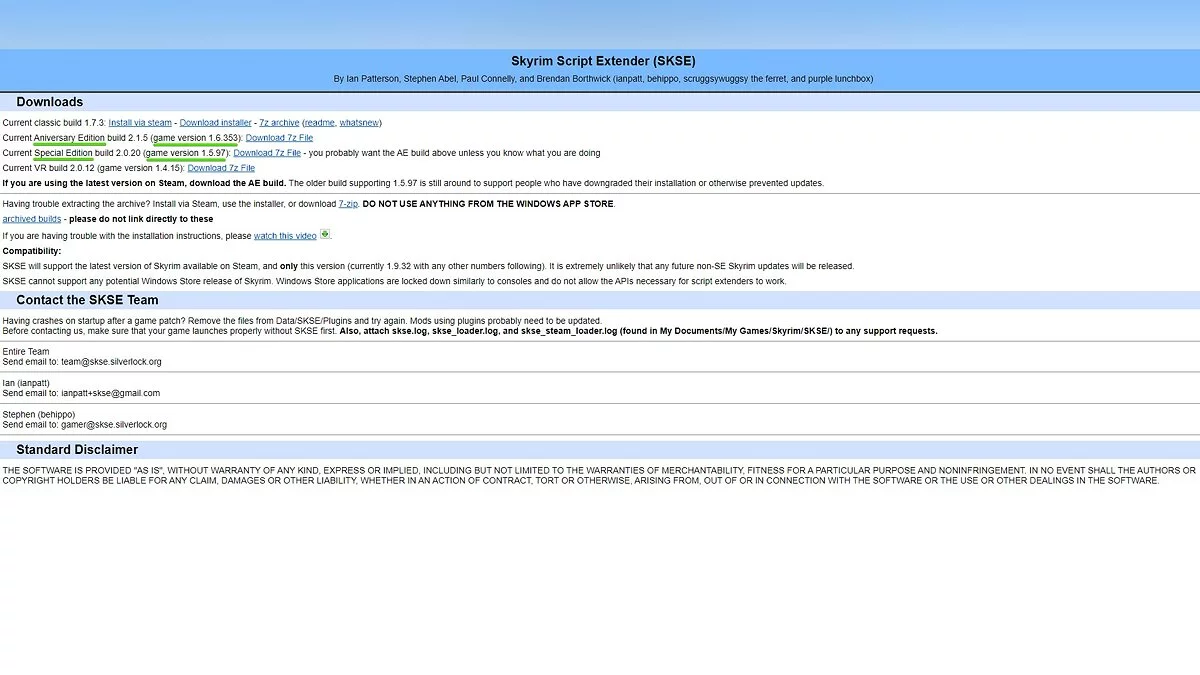
Task: Open the 'Install via steam' link
Action: point(140,122)
